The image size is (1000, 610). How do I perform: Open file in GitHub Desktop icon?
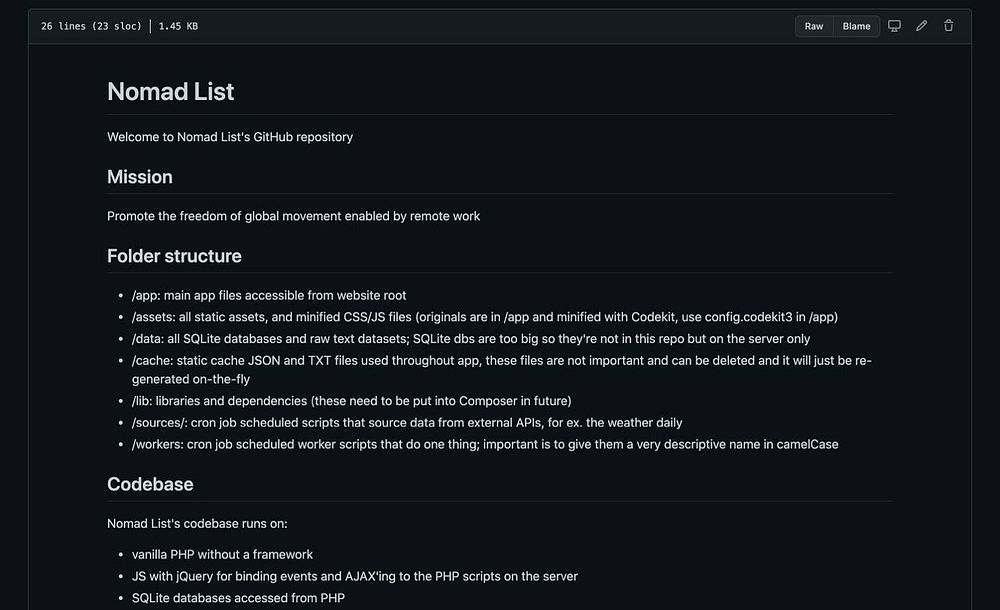[894, 26]
